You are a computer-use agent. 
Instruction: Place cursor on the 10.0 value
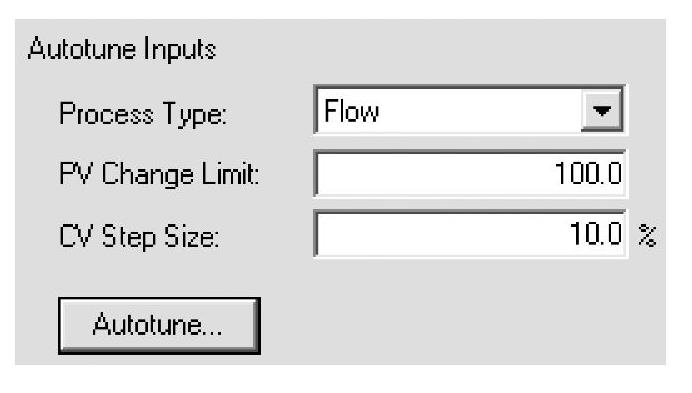click(x=596, y=234)
